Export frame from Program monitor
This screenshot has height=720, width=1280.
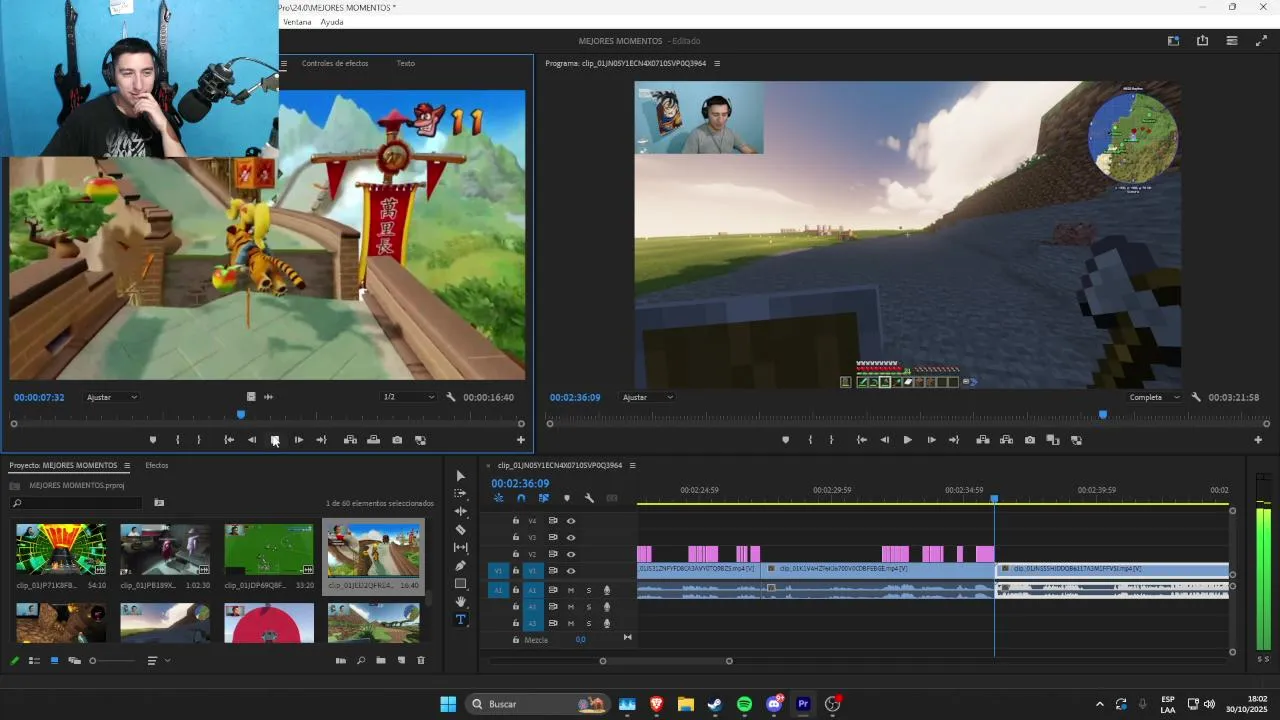tap(1030, 440)
